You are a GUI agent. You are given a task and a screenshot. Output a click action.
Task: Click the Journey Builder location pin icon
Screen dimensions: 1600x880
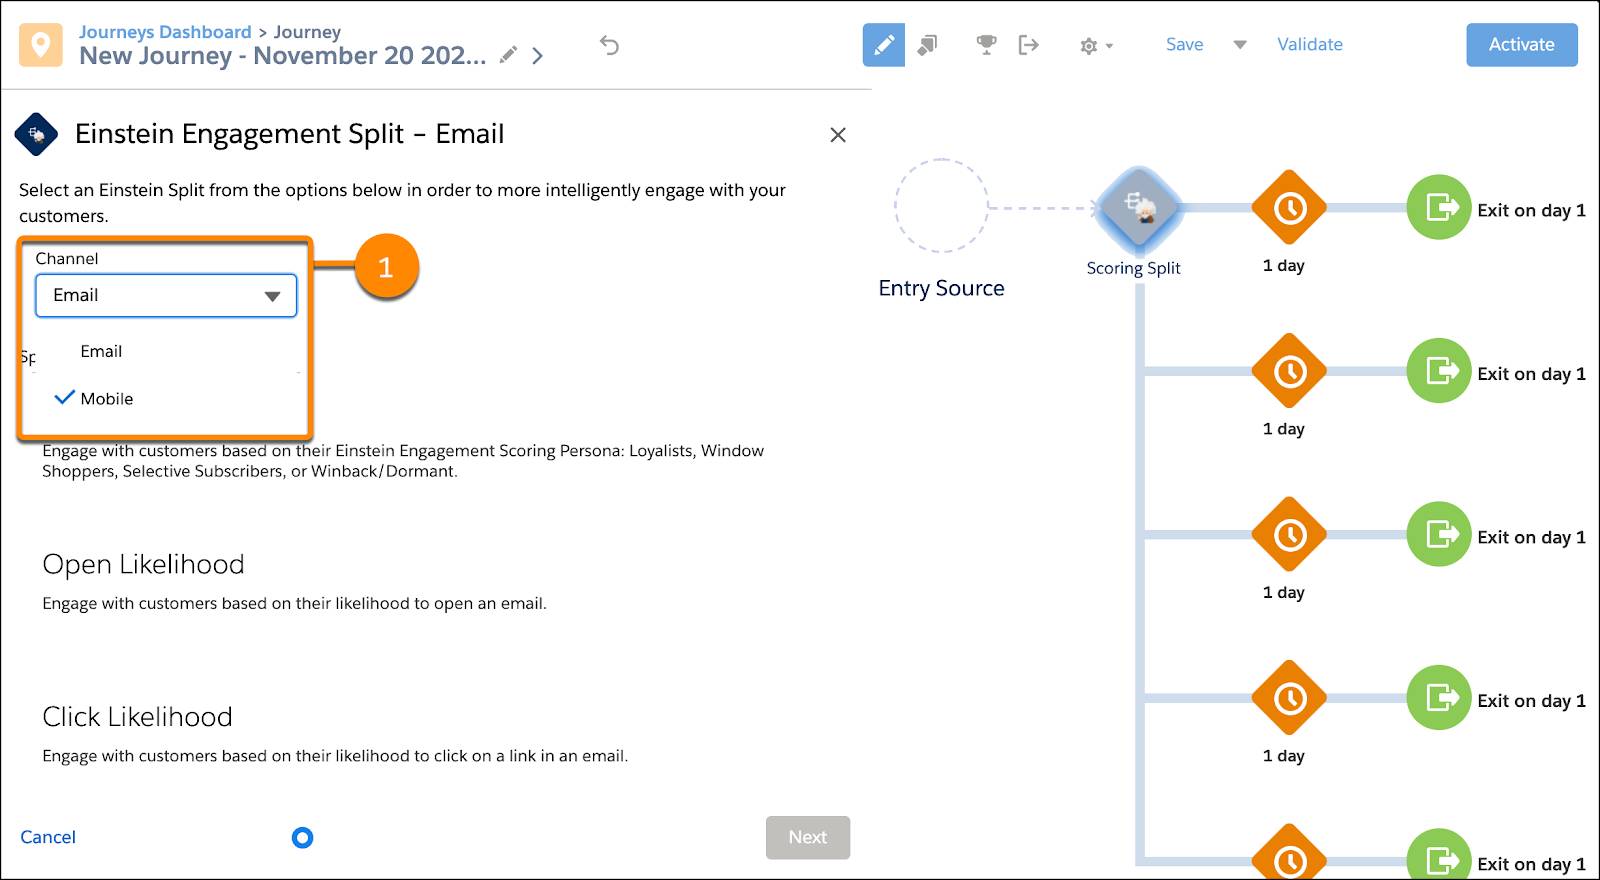(40, 45)
